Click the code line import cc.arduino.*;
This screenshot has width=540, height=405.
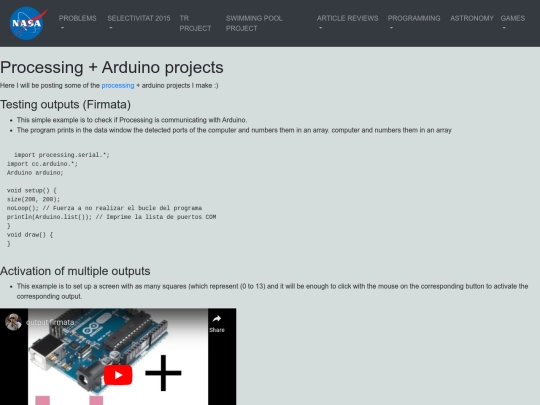point(42,164)
